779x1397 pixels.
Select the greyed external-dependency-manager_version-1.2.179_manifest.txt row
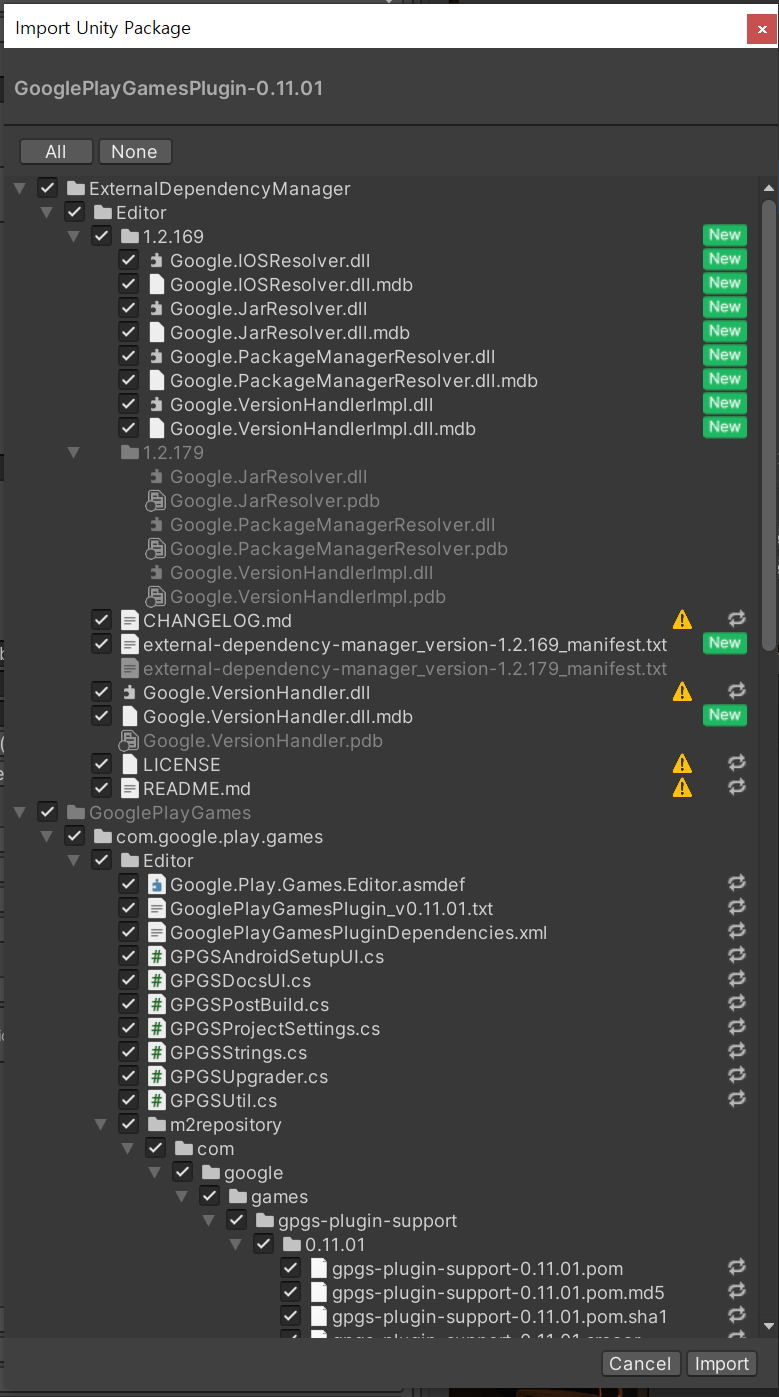[380, 669]
